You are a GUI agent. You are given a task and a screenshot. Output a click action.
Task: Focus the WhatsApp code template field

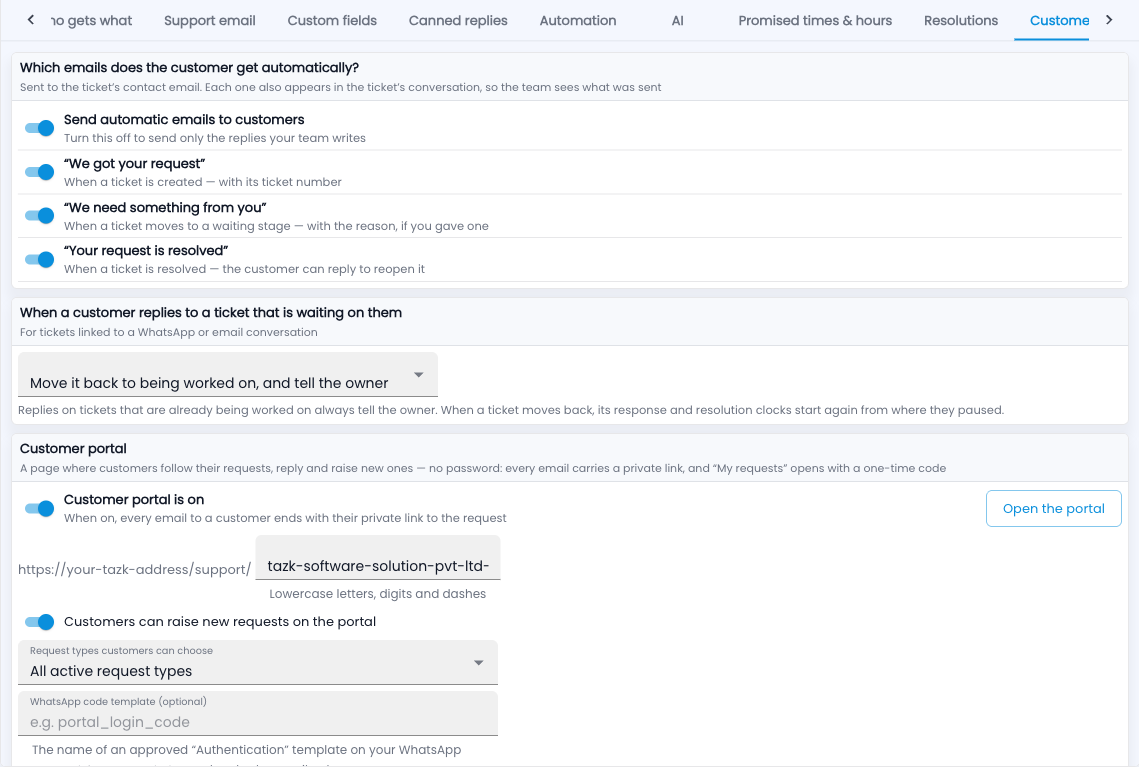tap(258, 713)
